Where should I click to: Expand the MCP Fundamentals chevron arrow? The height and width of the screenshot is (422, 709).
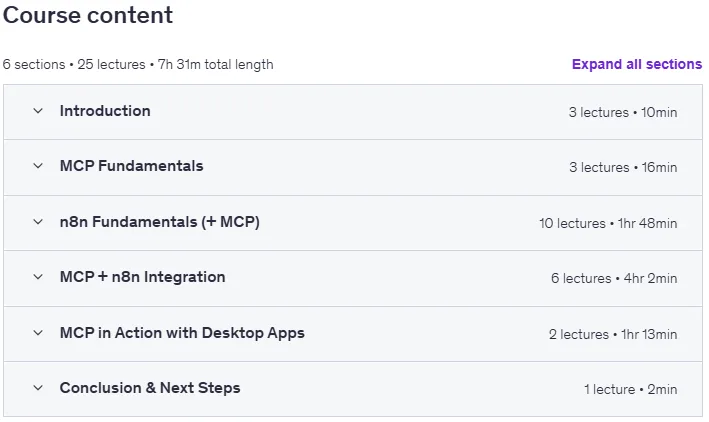coord(38,166)
